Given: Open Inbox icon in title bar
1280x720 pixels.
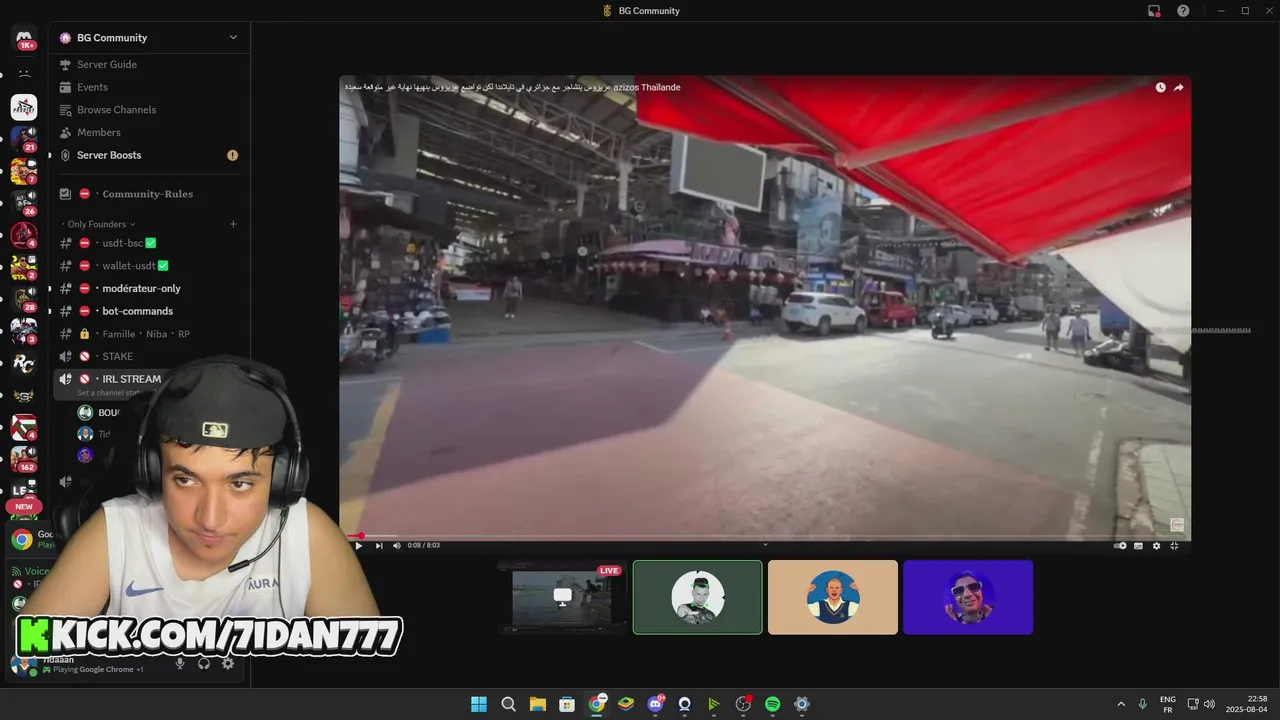Looking at the screenshot, I should click(1154, 11).
